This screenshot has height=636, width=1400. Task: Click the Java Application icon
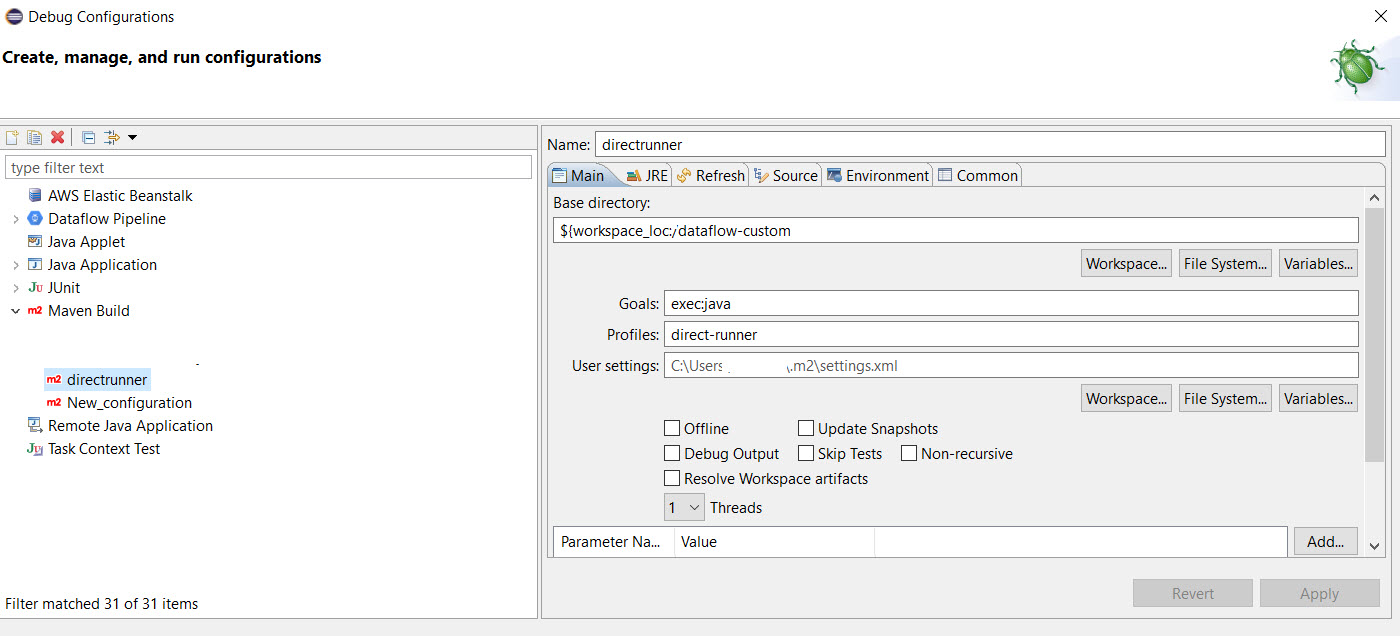[35, 265]
